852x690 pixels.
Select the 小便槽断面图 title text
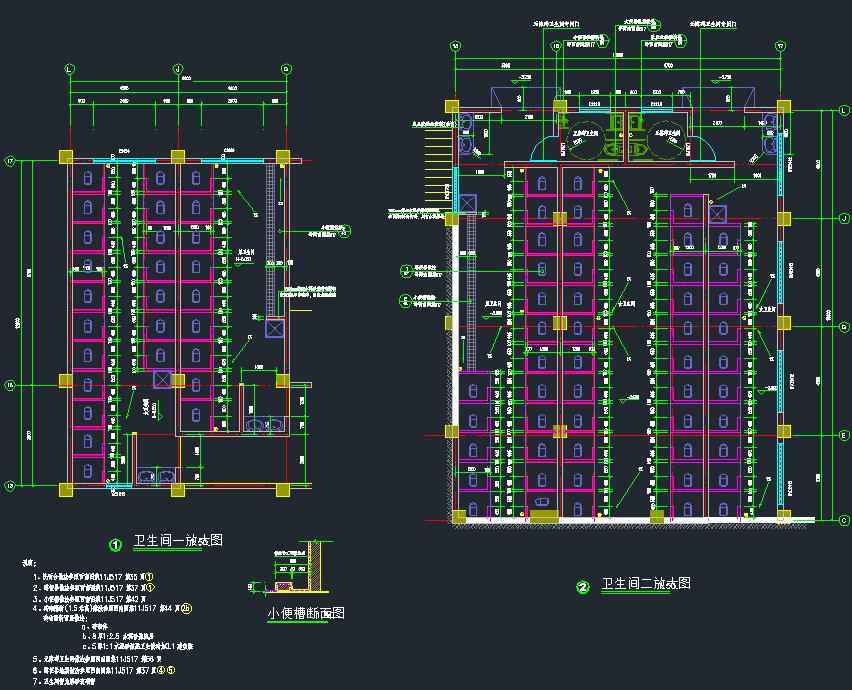click(306, 613)
